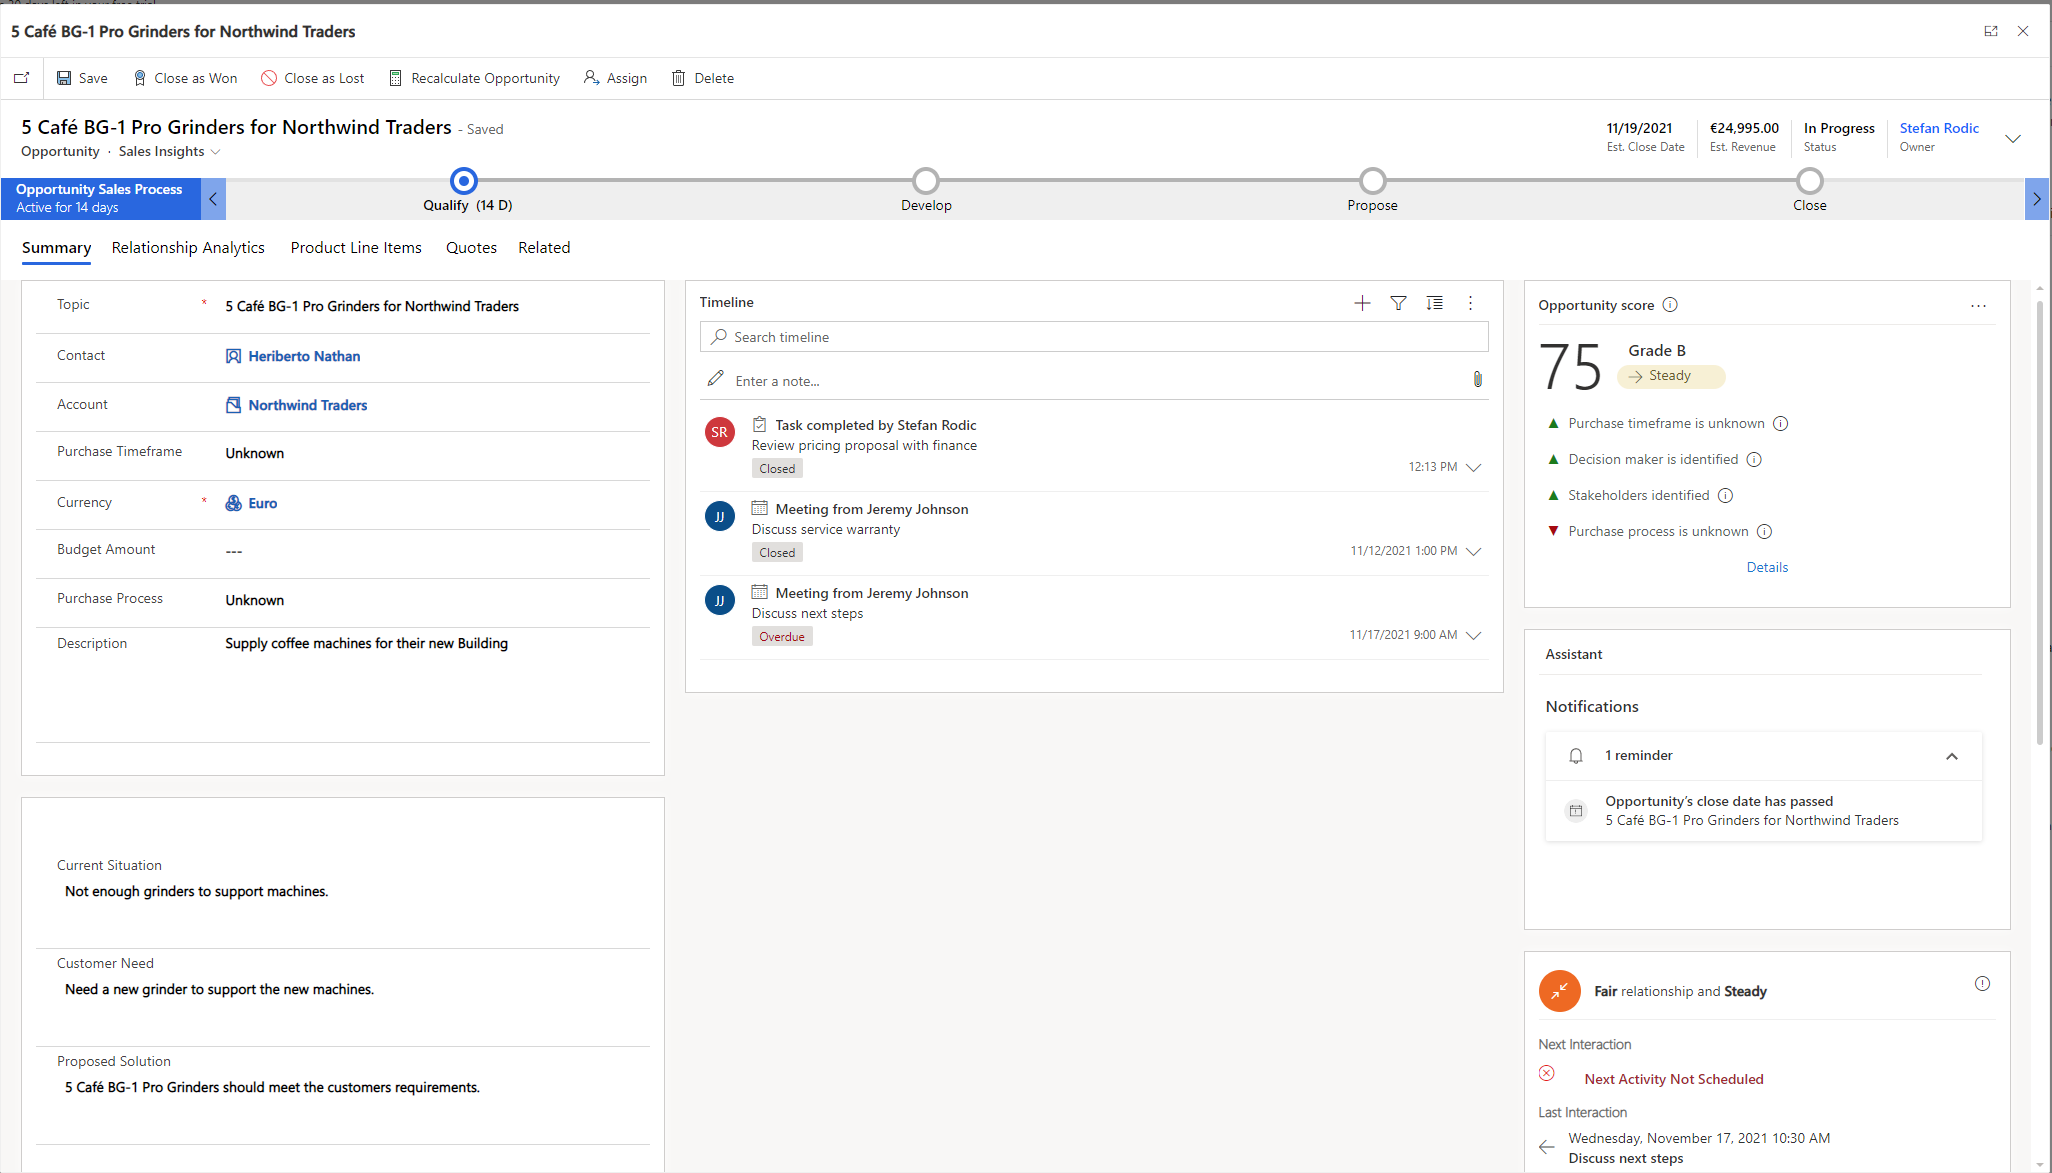Select the Qualify stage circle

pyautogui.click(x=463, y=181)
